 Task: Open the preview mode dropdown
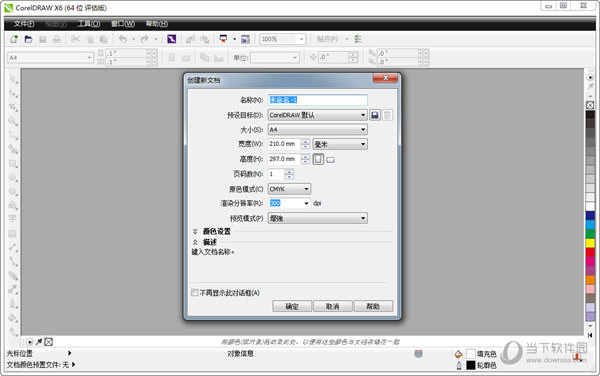318,218
